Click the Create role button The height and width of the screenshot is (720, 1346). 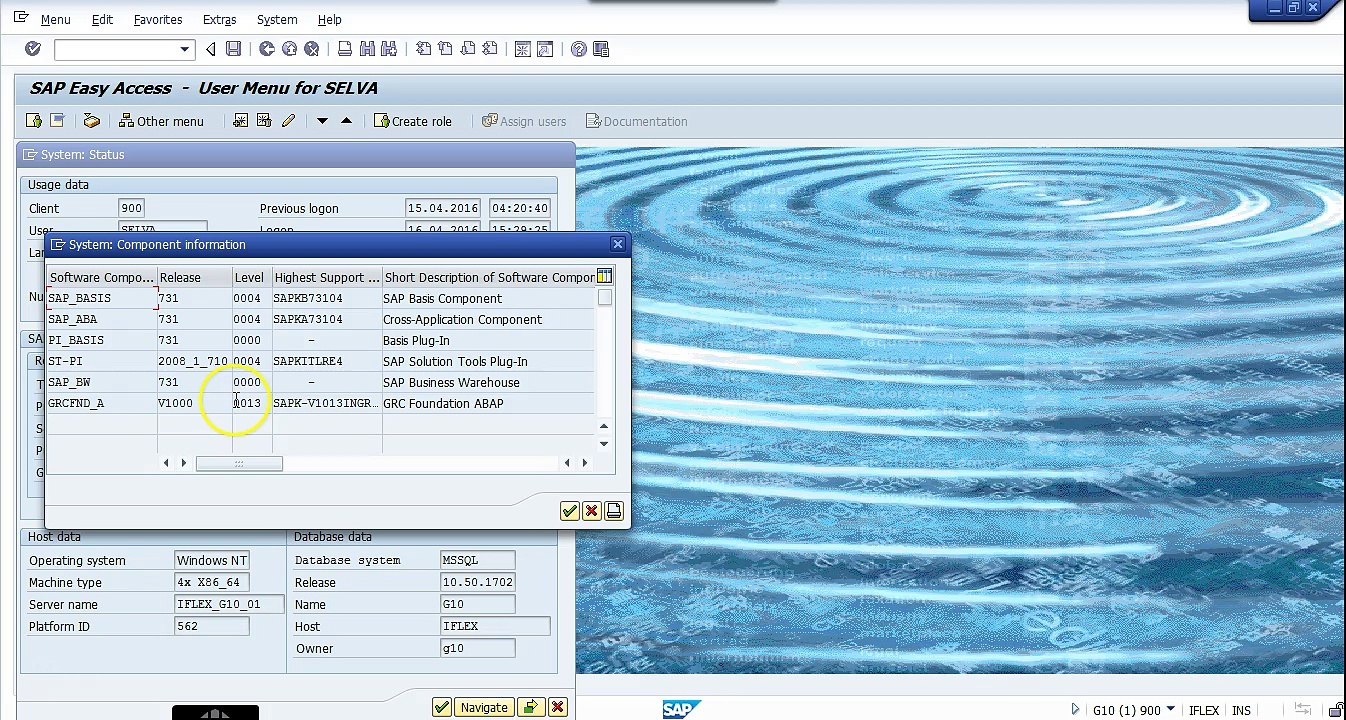pos(413,121)
